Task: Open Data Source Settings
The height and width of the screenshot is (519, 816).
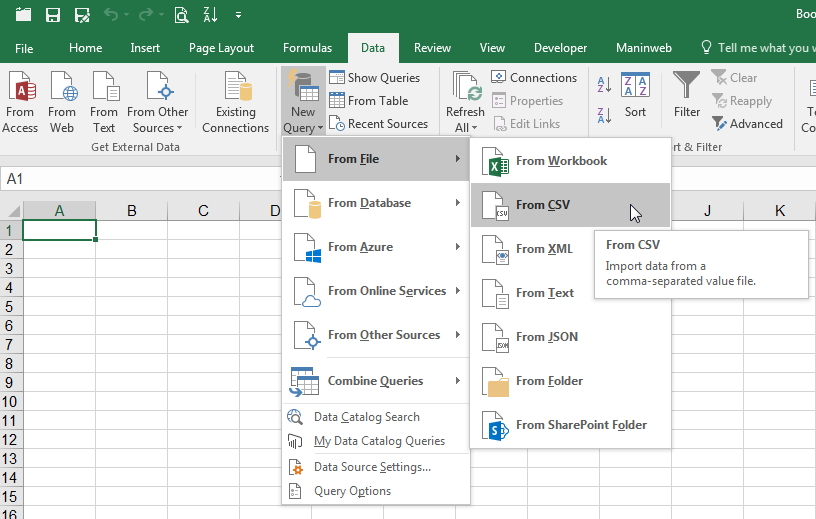Action: click(x=372, y=467)
